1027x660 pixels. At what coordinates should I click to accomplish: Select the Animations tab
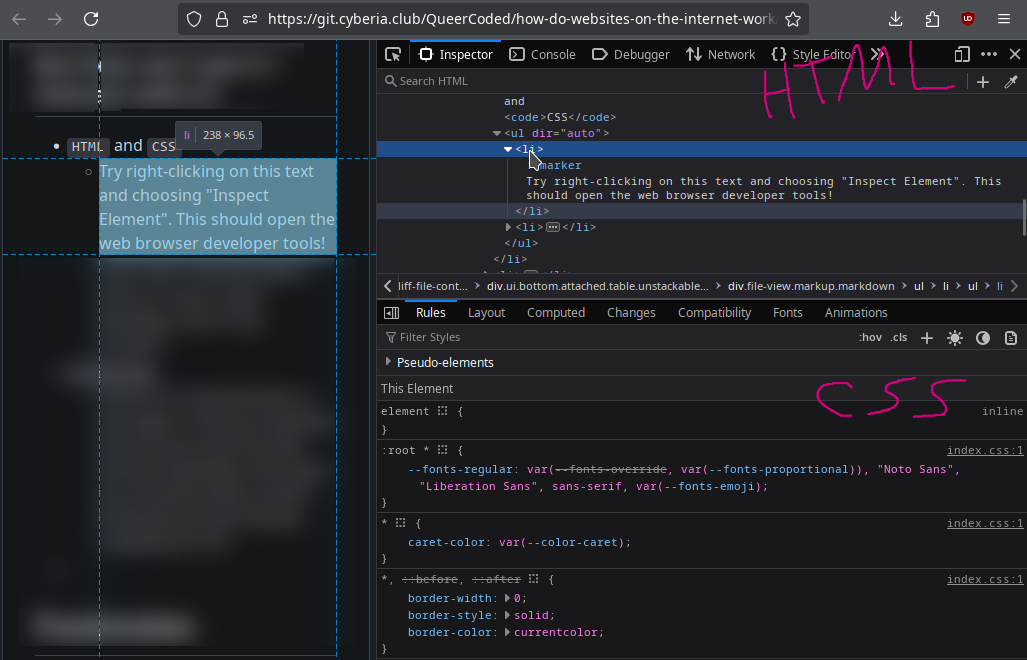point(855,313)
